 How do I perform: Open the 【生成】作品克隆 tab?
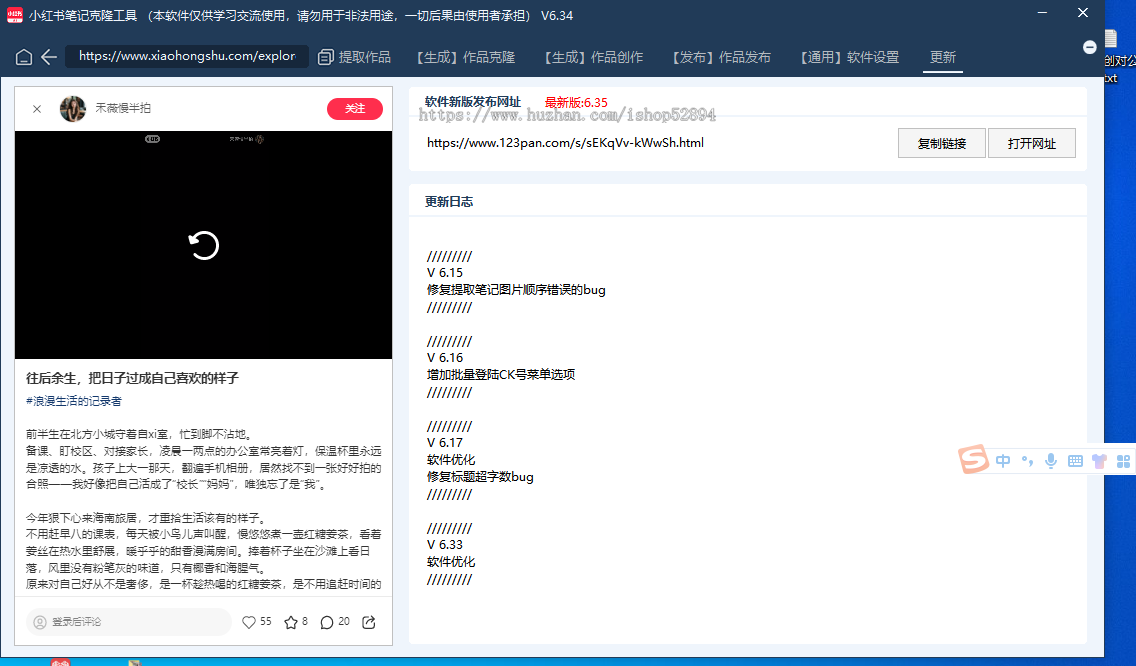click(465, 57)
